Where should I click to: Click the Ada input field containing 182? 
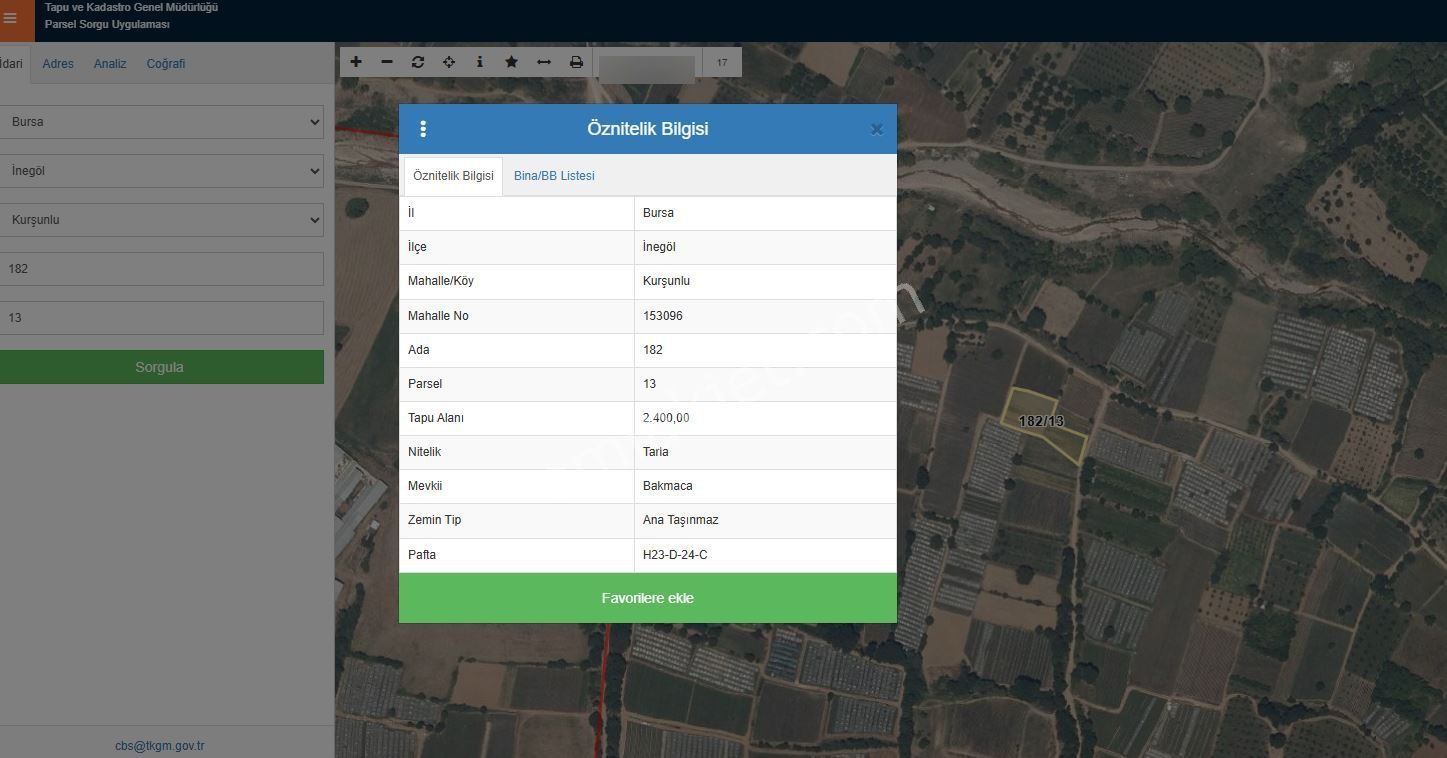point(162,269)
